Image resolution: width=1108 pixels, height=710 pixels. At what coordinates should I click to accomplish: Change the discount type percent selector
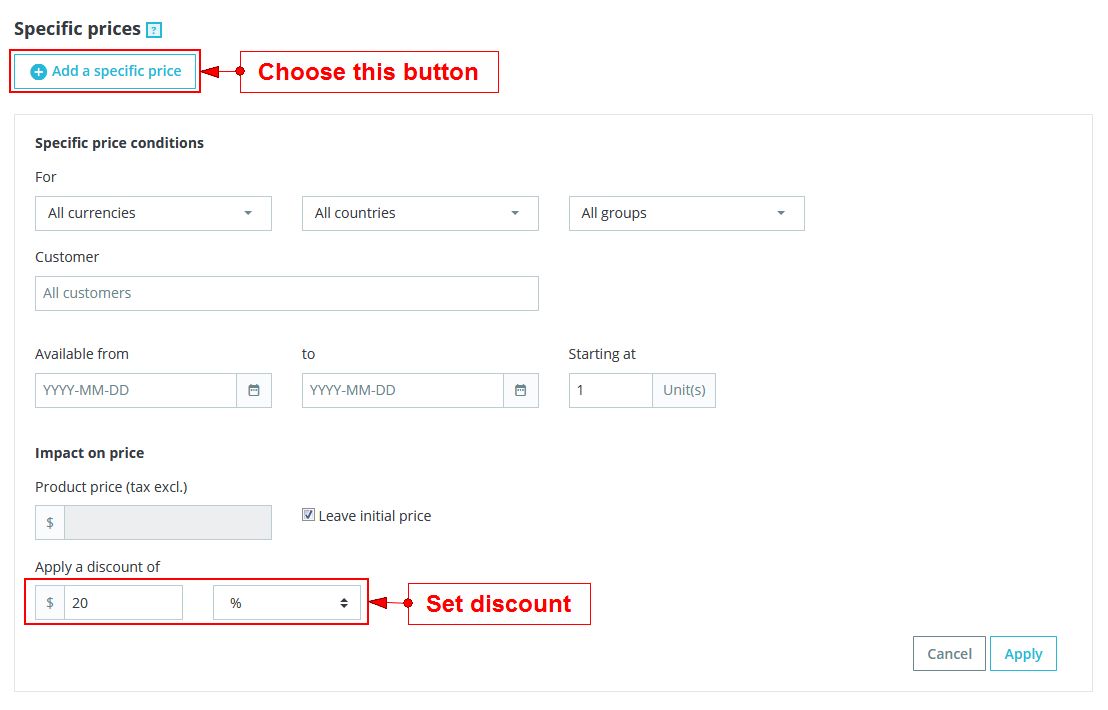point(287,603)
